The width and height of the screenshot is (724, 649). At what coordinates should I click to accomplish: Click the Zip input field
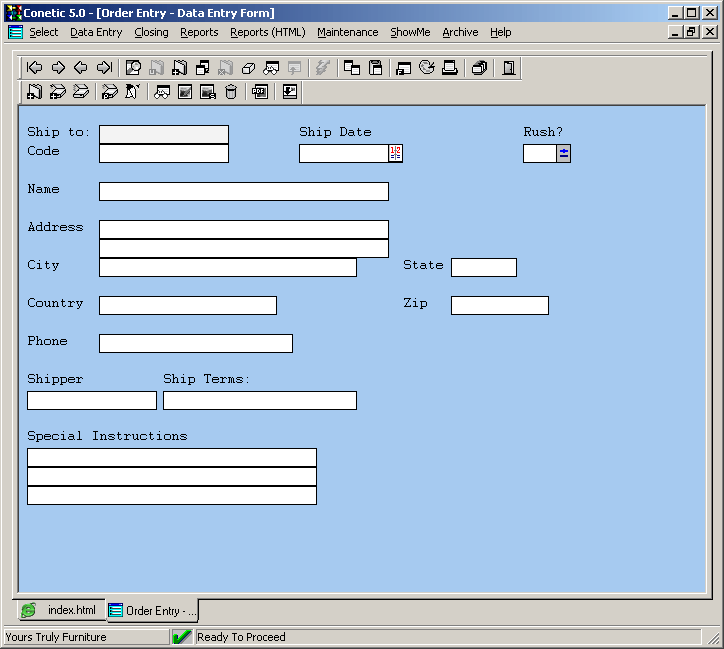coord(499,305)
